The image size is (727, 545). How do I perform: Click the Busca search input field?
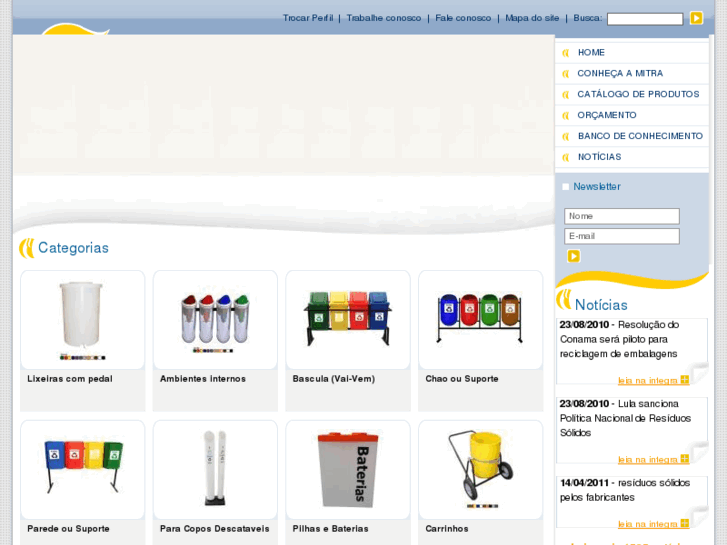(645, 19)
